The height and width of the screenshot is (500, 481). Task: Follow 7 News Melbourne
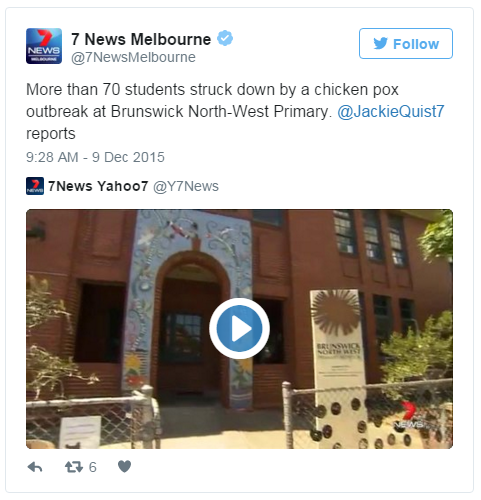[406, 44]
